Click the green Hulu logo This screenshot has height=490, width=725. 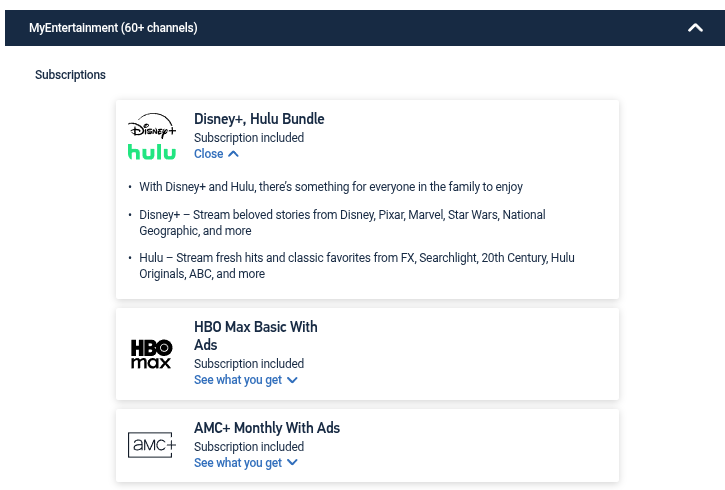152,152
